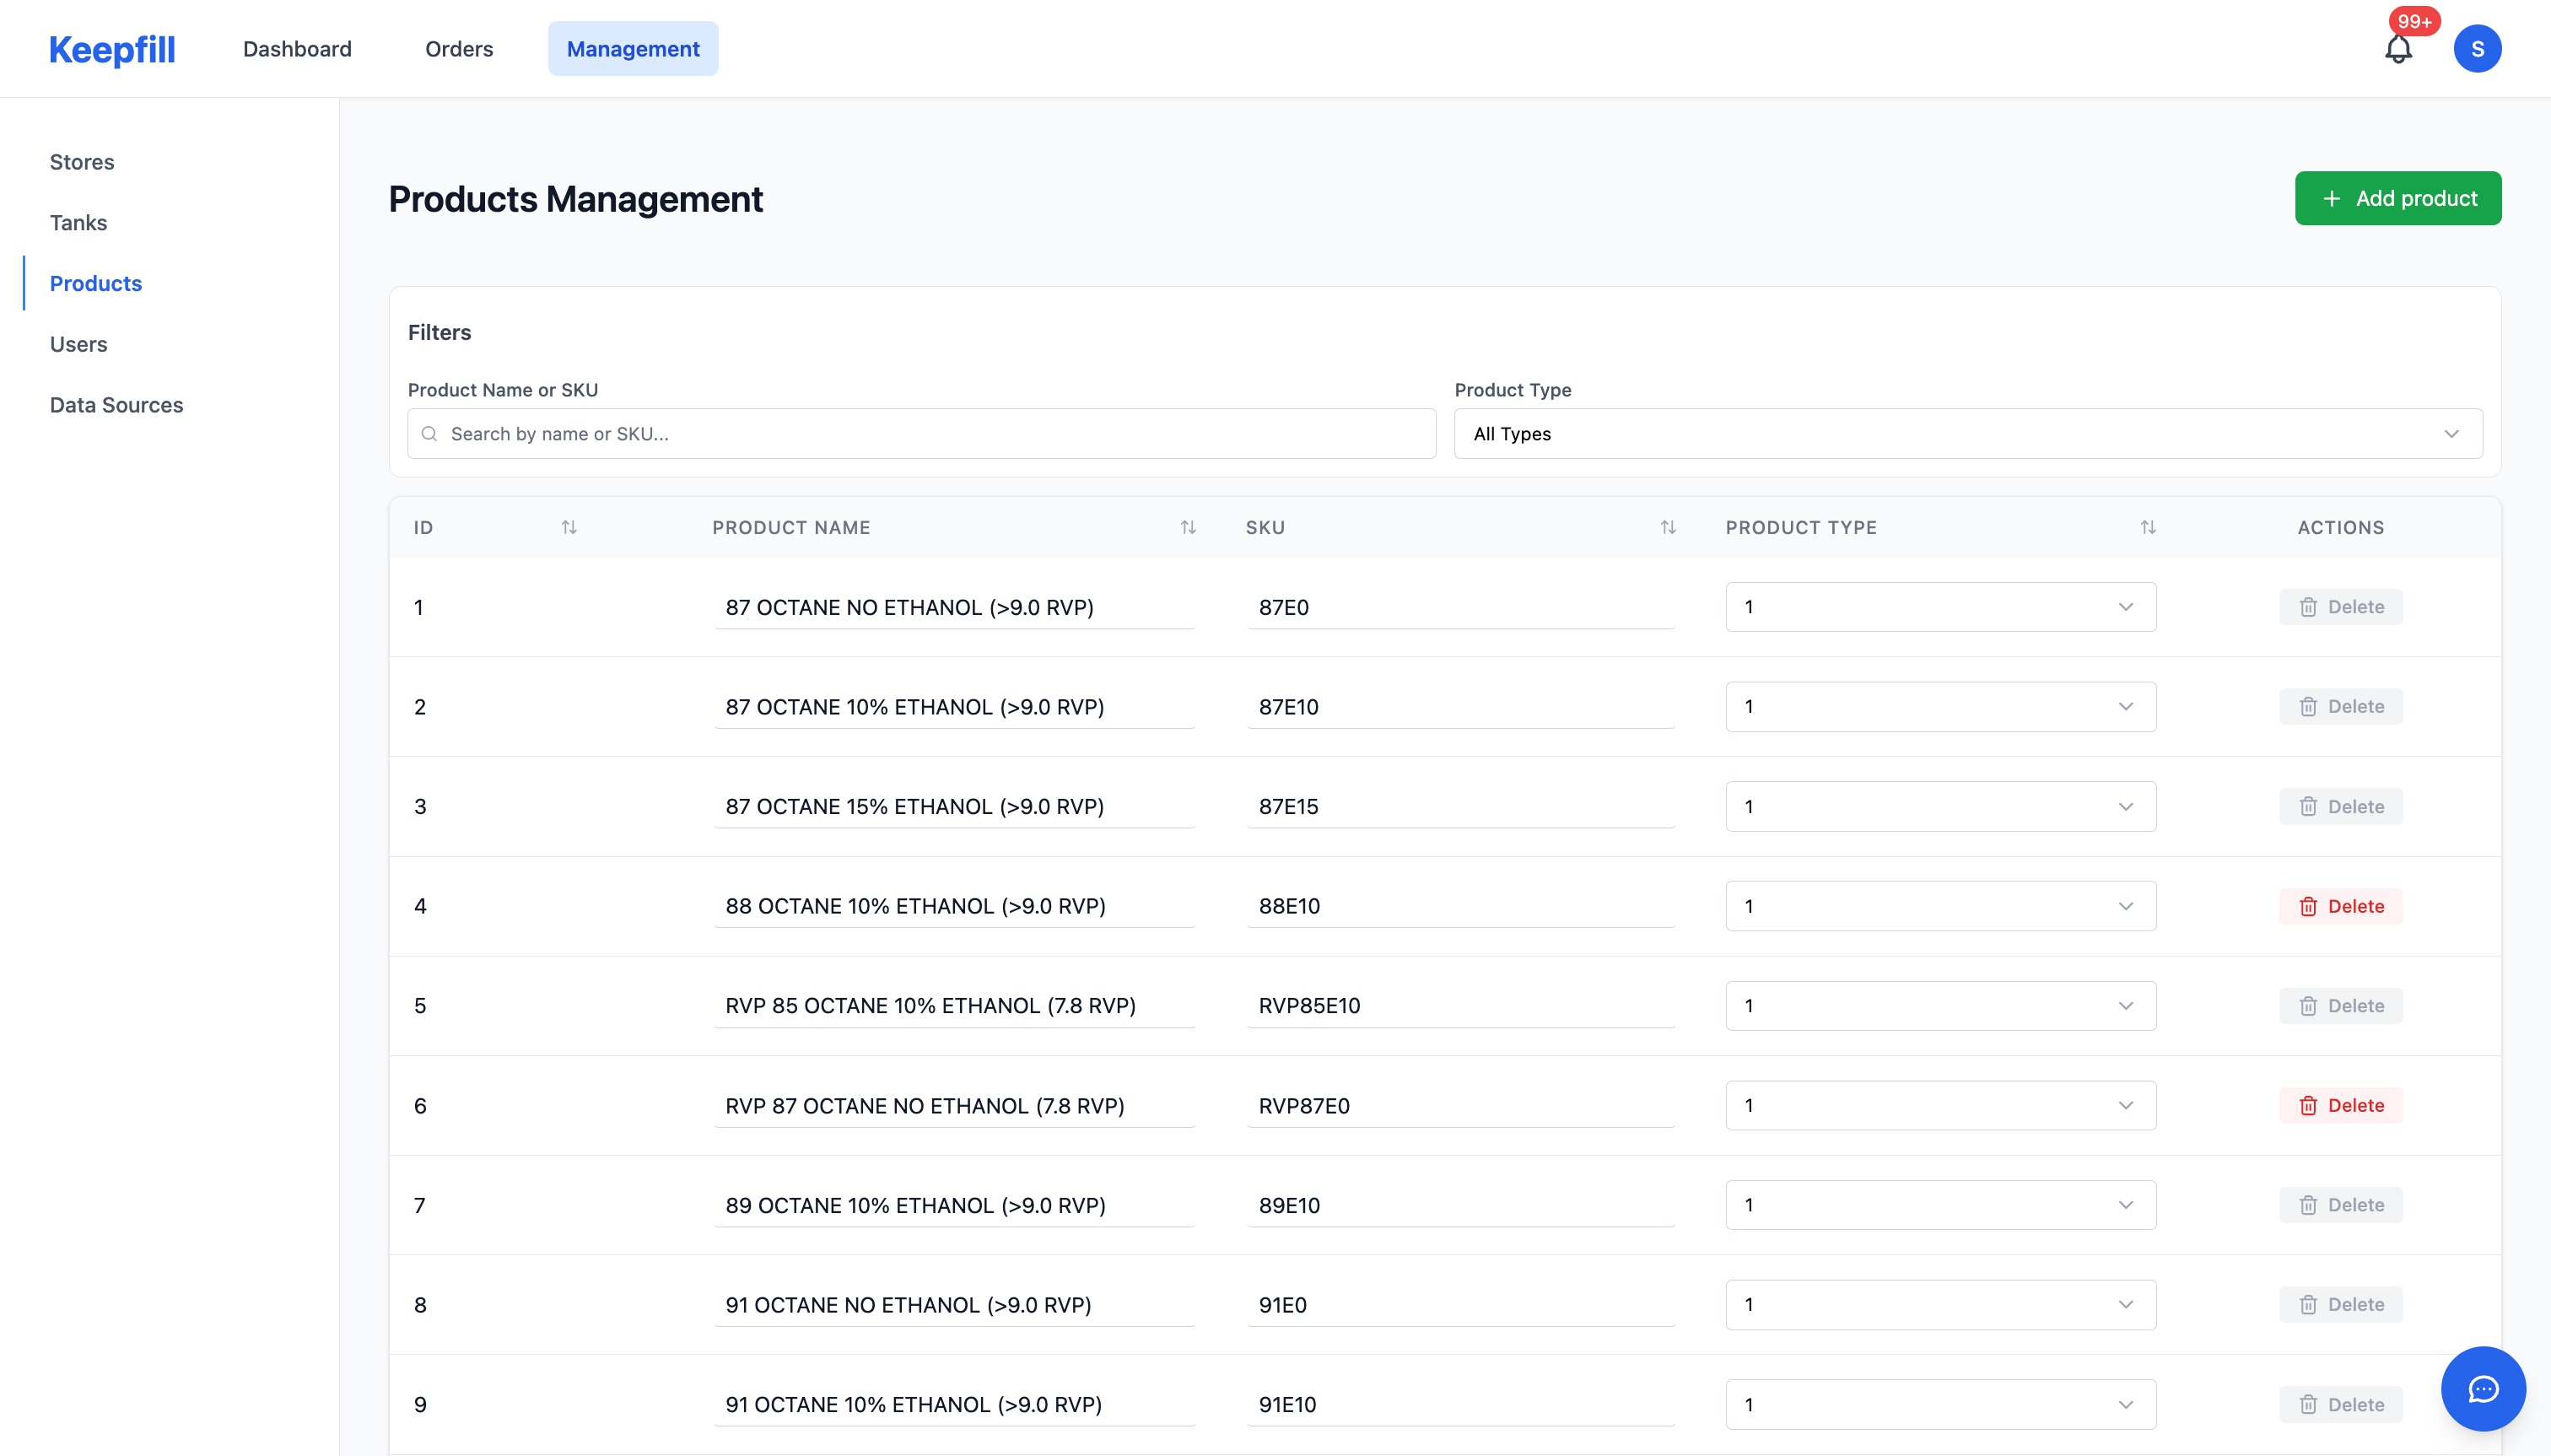Sort the table by ID using the sort icon
Image resolution: width=2551 pixels, height=1456 pixels.
[570, 527]
